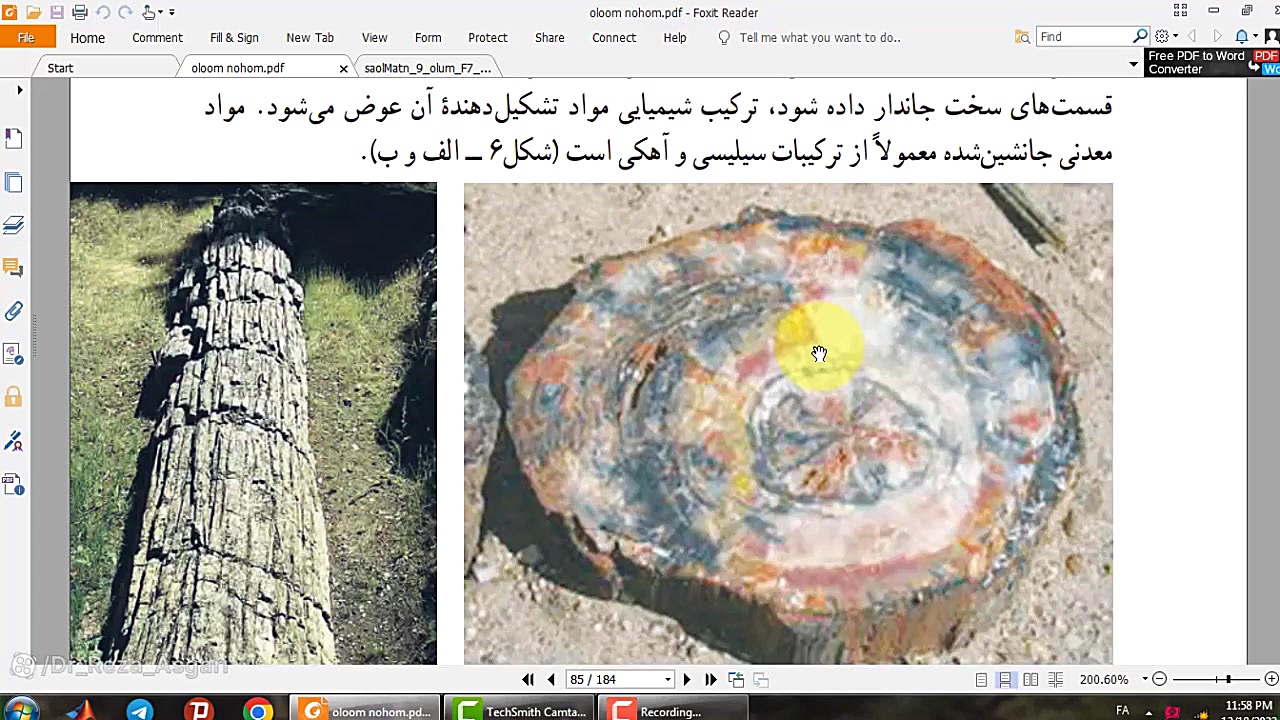The height and width of the screenshot is (720, 1280).
Task: Open the Foxit connected PDF panel icon
Action: [x=14, y=354]
